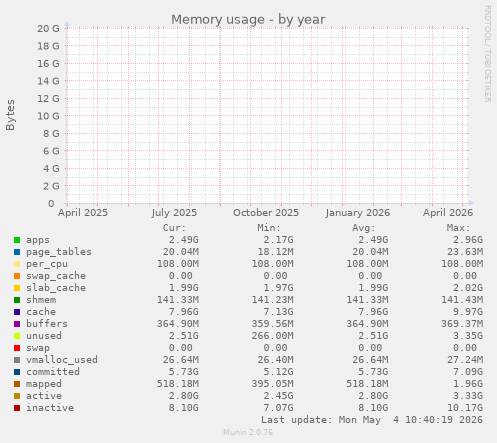Image resolution: width=497 pixels, height=443 pixels.
Task: Click the 'October 2025' x-axis label
Action: point(266,213)
